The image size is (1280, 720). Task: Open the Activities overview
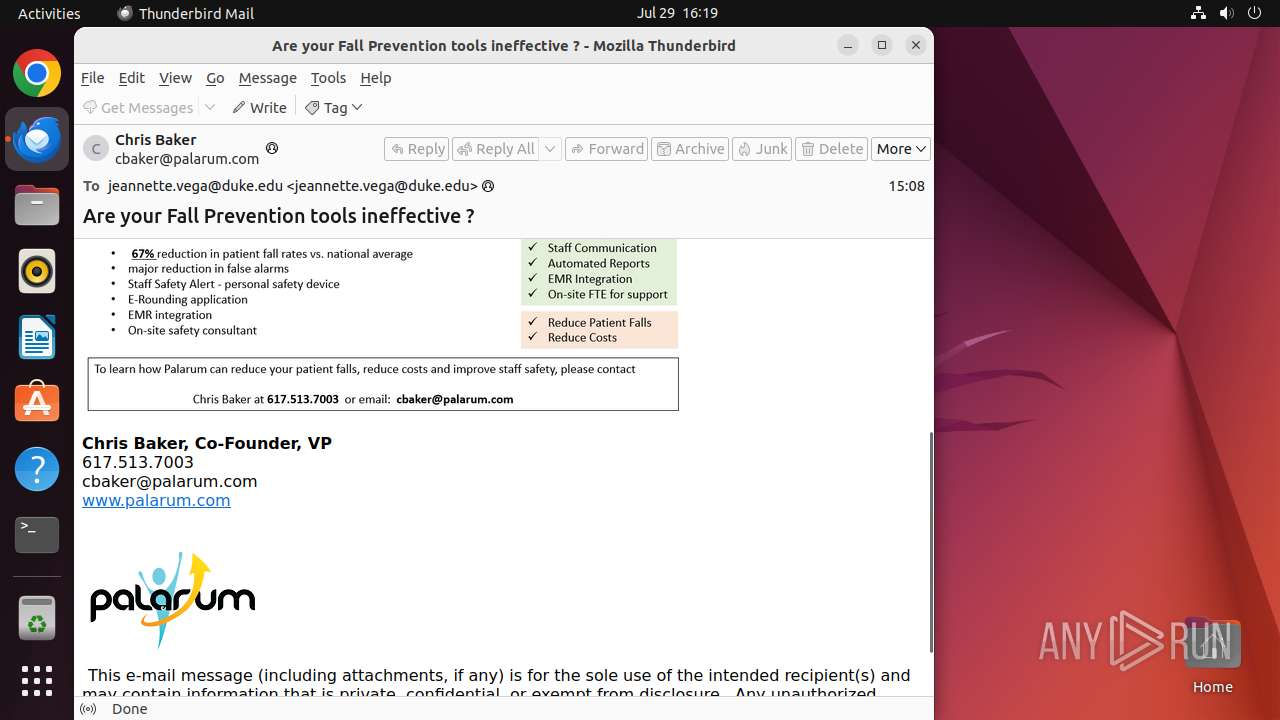(x=49, y=13)
